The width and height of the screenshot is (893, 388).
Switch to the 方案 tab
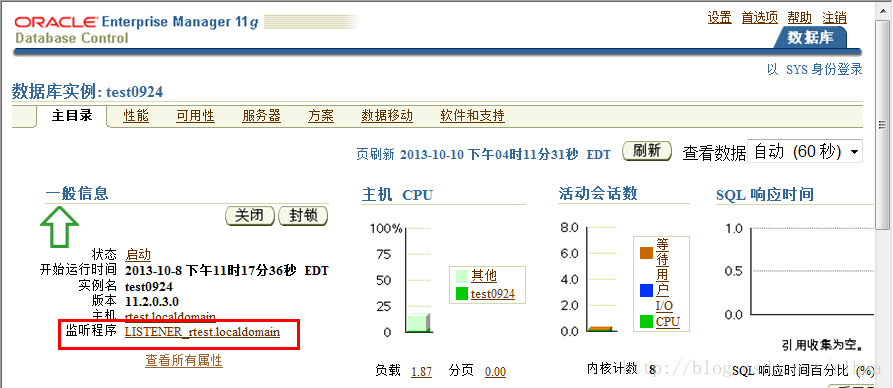click(x=321, y=116)
